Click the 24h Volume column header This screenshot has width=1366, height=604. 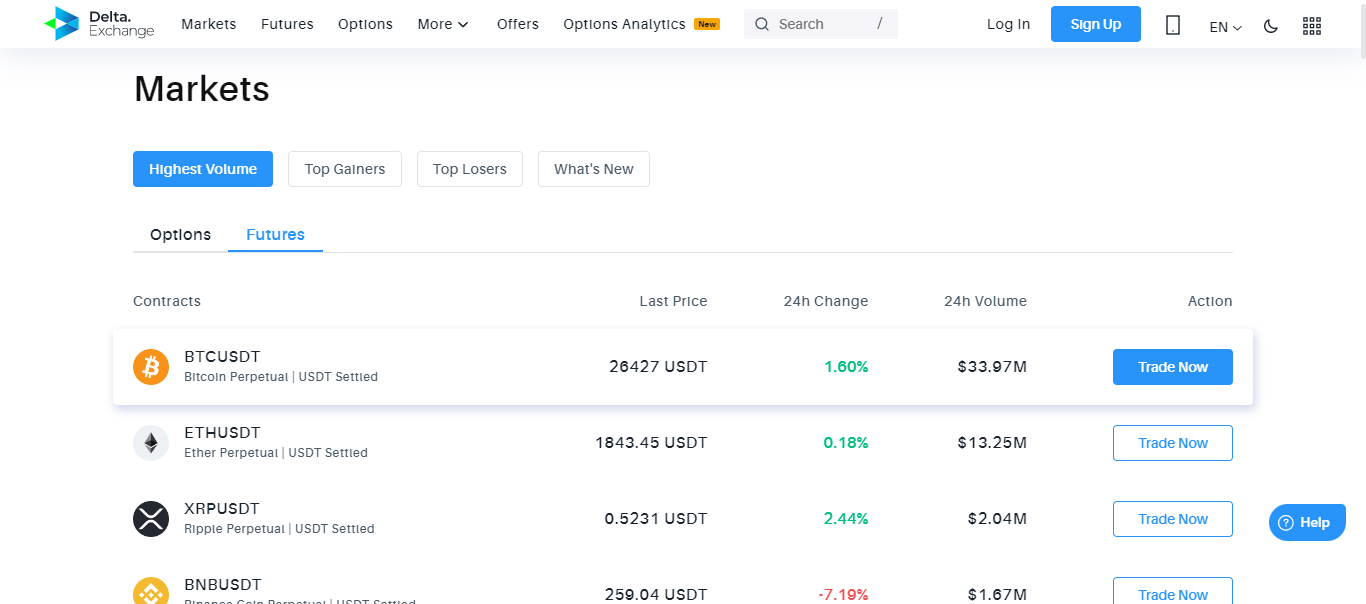pos(985,301)
